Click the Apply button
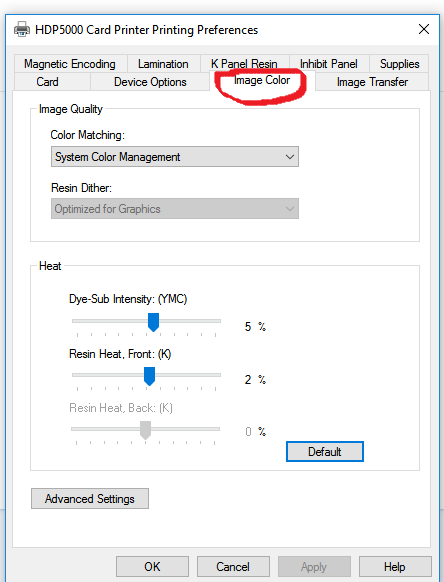Viewport: 444px width, 582px height. [x=314, y=567]
